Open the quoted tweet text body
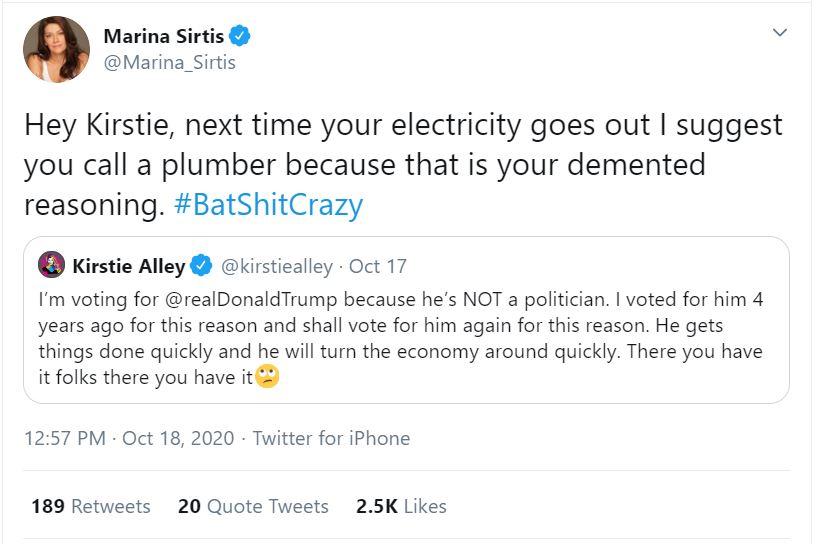The image size is (820, 544). [400, 340]
